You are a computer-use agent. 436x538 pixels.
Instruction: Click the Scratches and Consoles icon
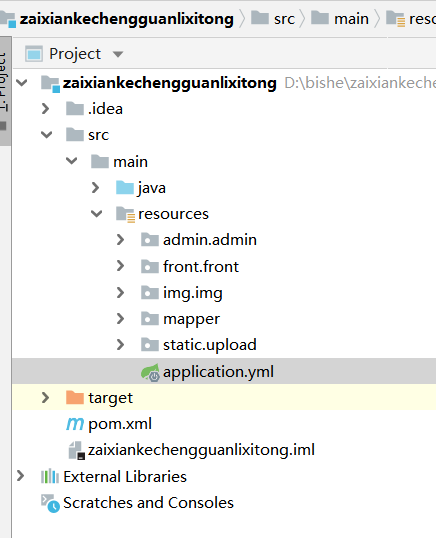tap(50, 503)
